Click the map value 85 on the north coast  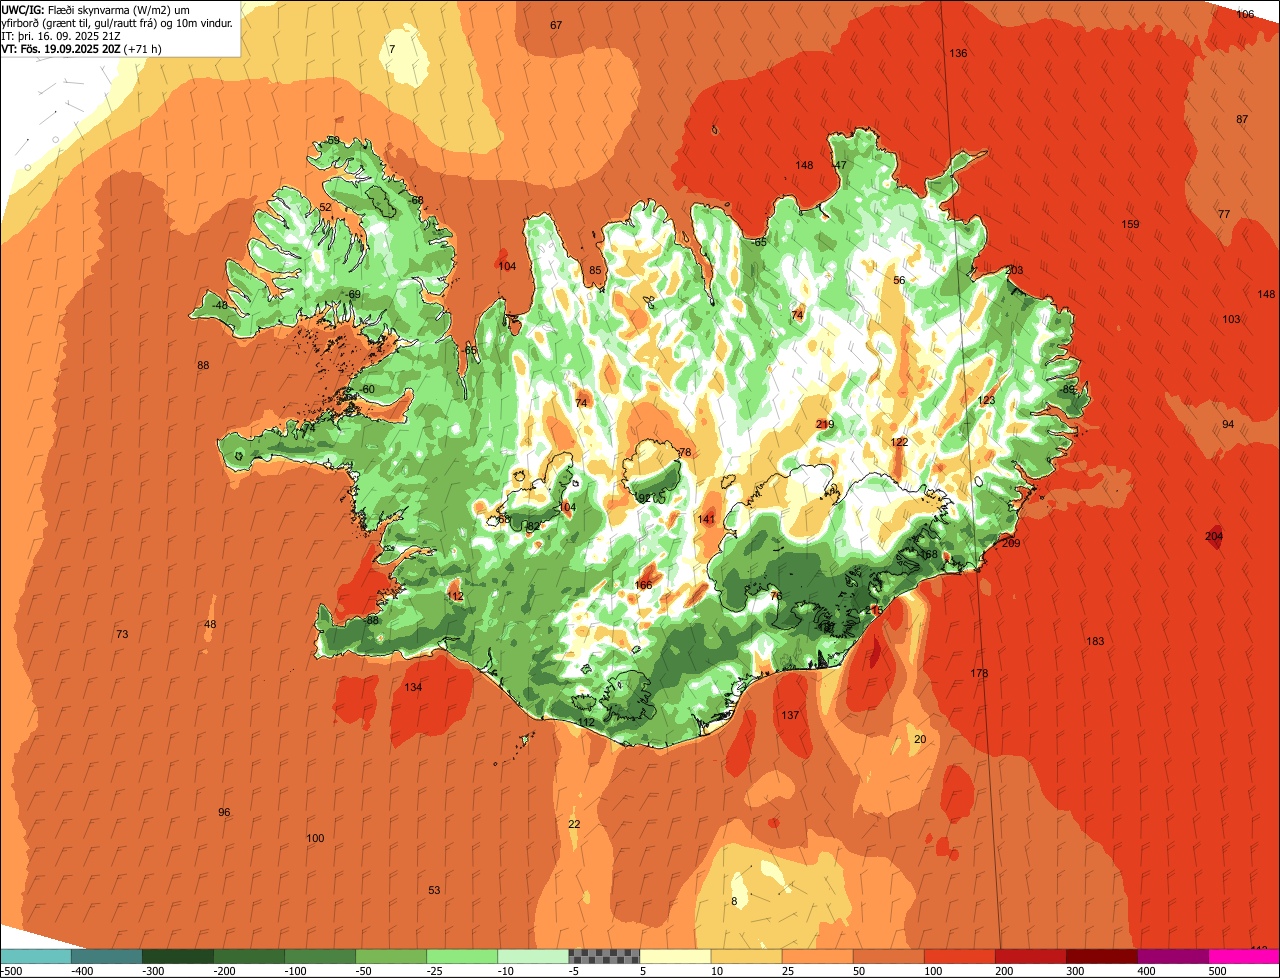point(595,270)
